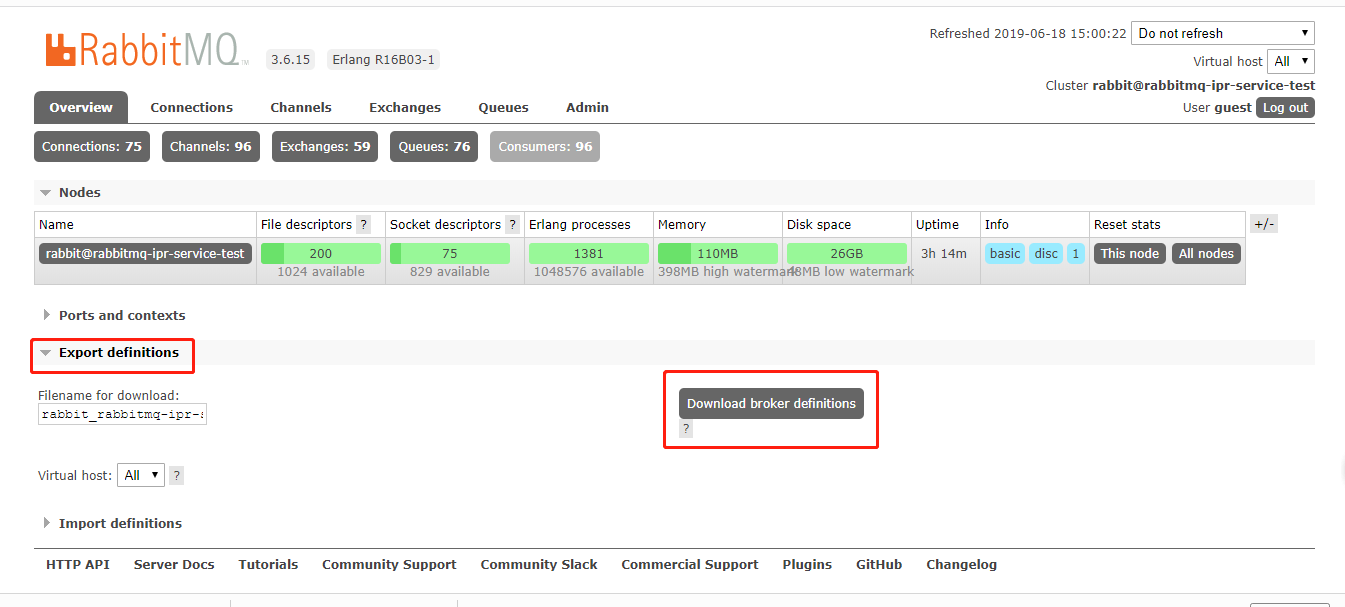Open node rabbit@rabbitmq-ipr-service-test link
1345x607 pixels.
point(145,254)
